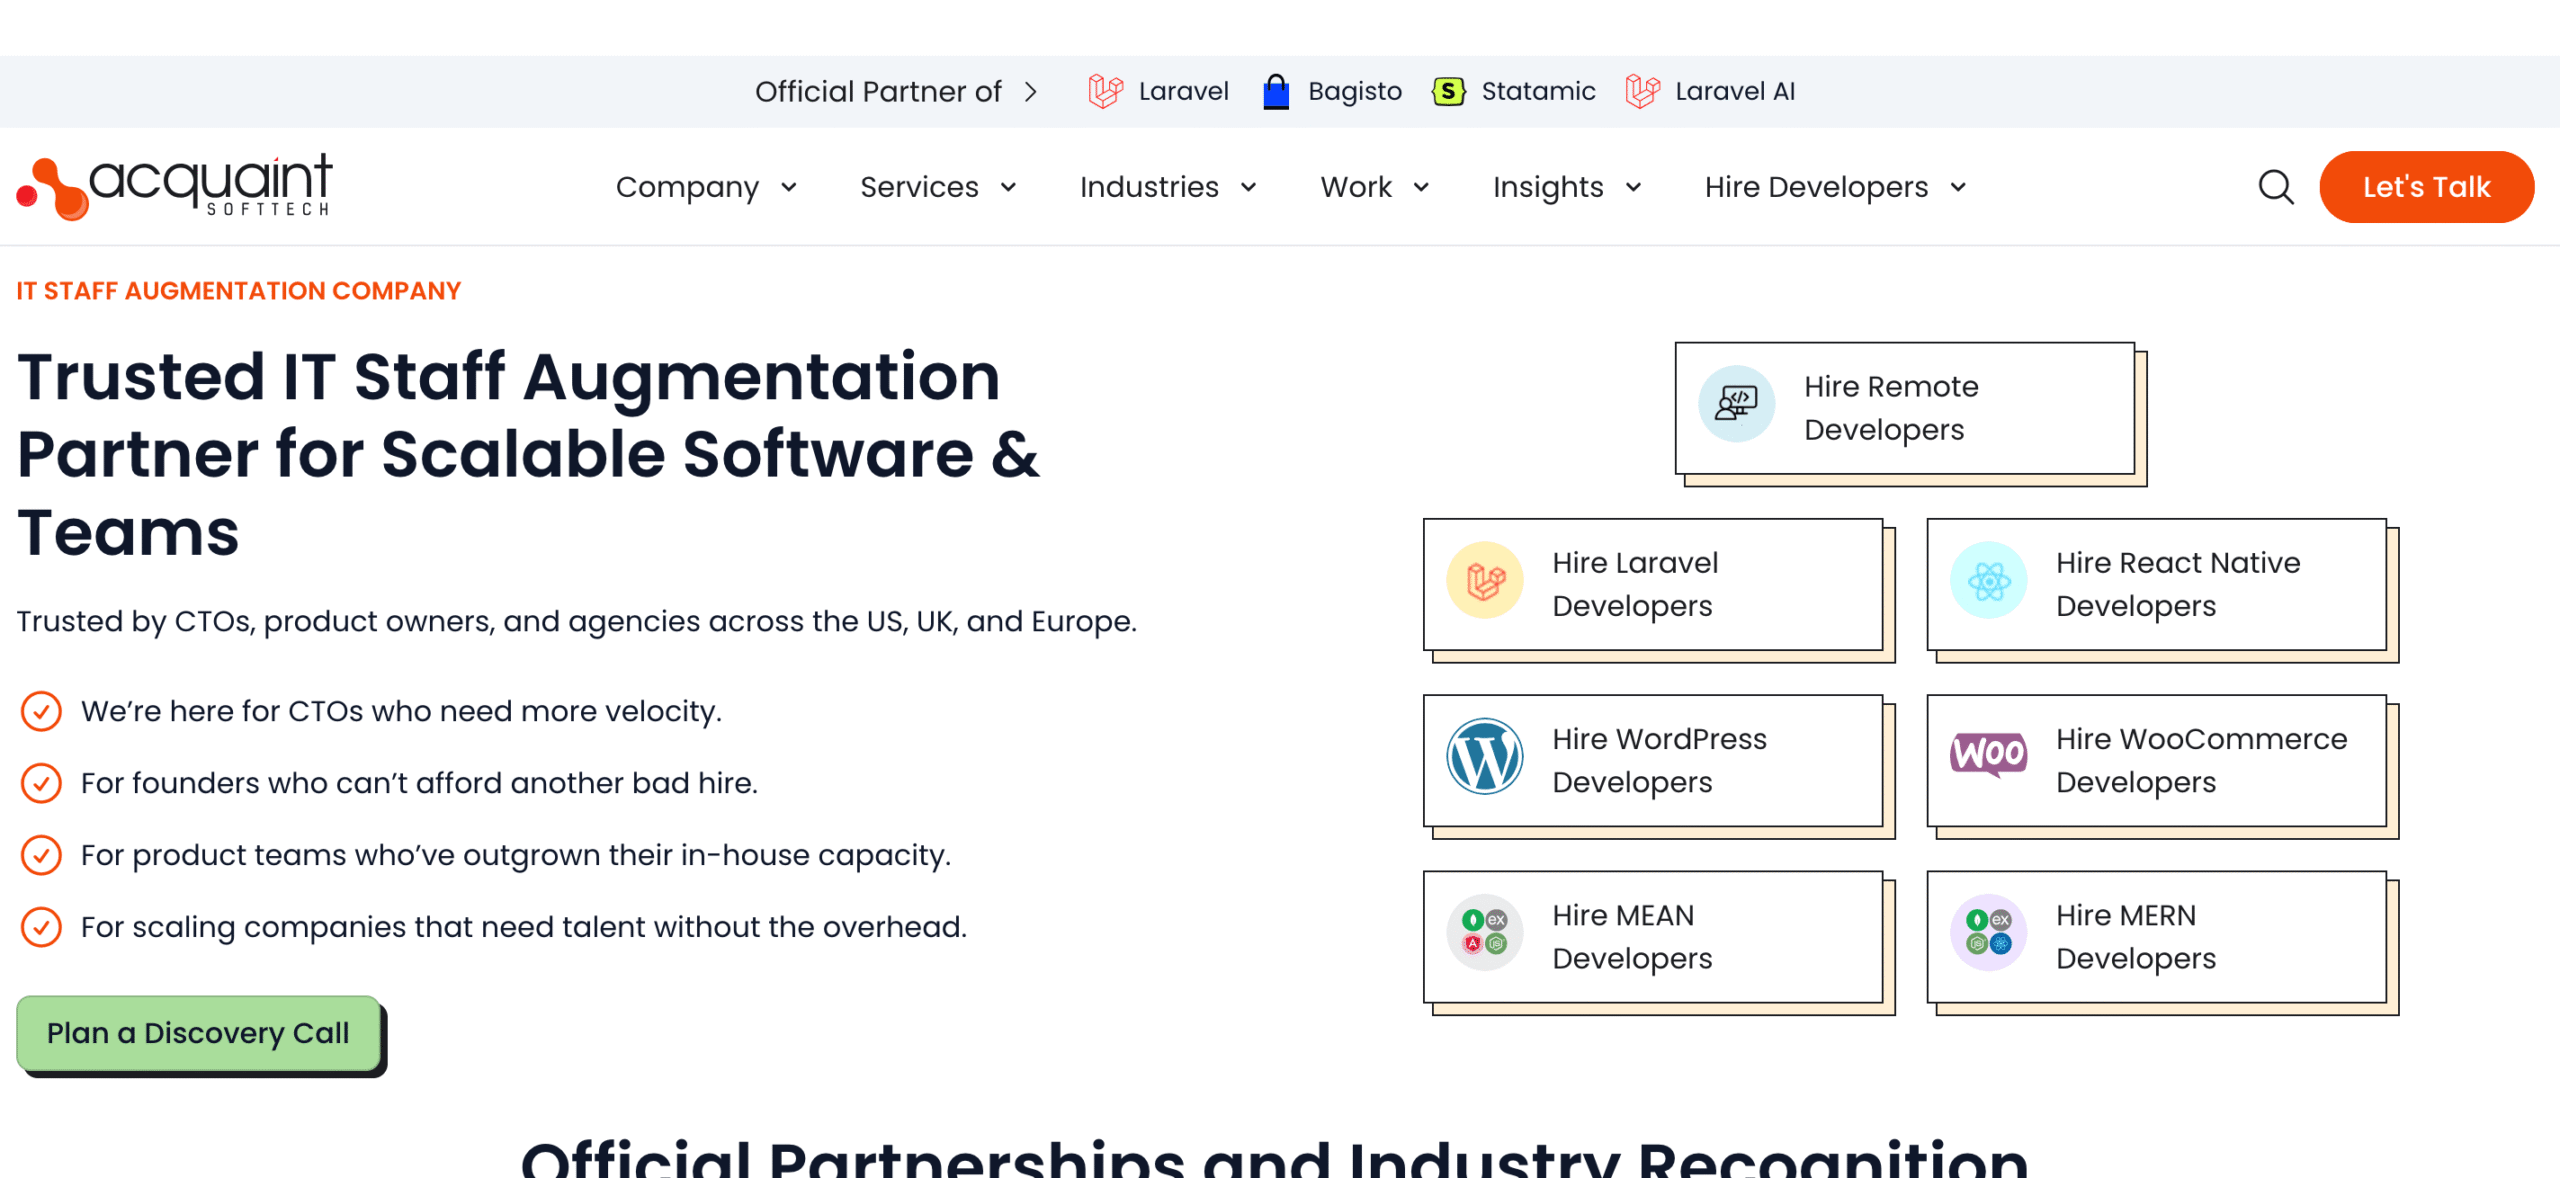Click the Bagisto shopping bag icon
Screen dimensions: 2560x1178
pos(1276,91)
